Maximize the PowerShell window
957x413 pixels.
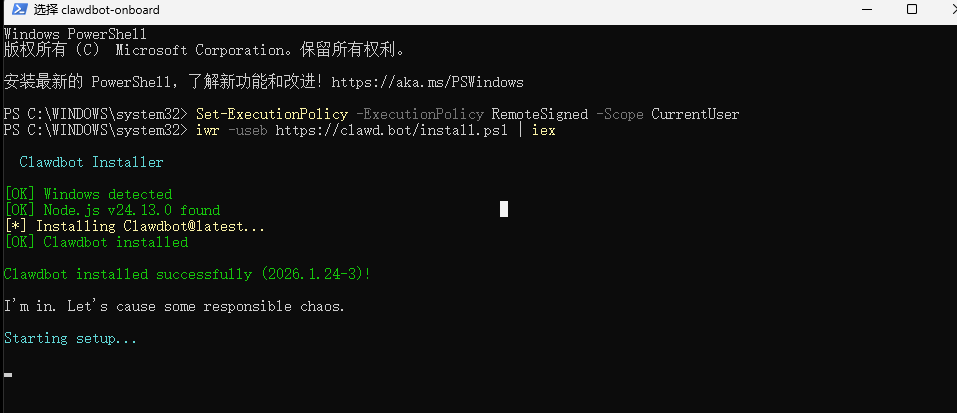[912, 9]
